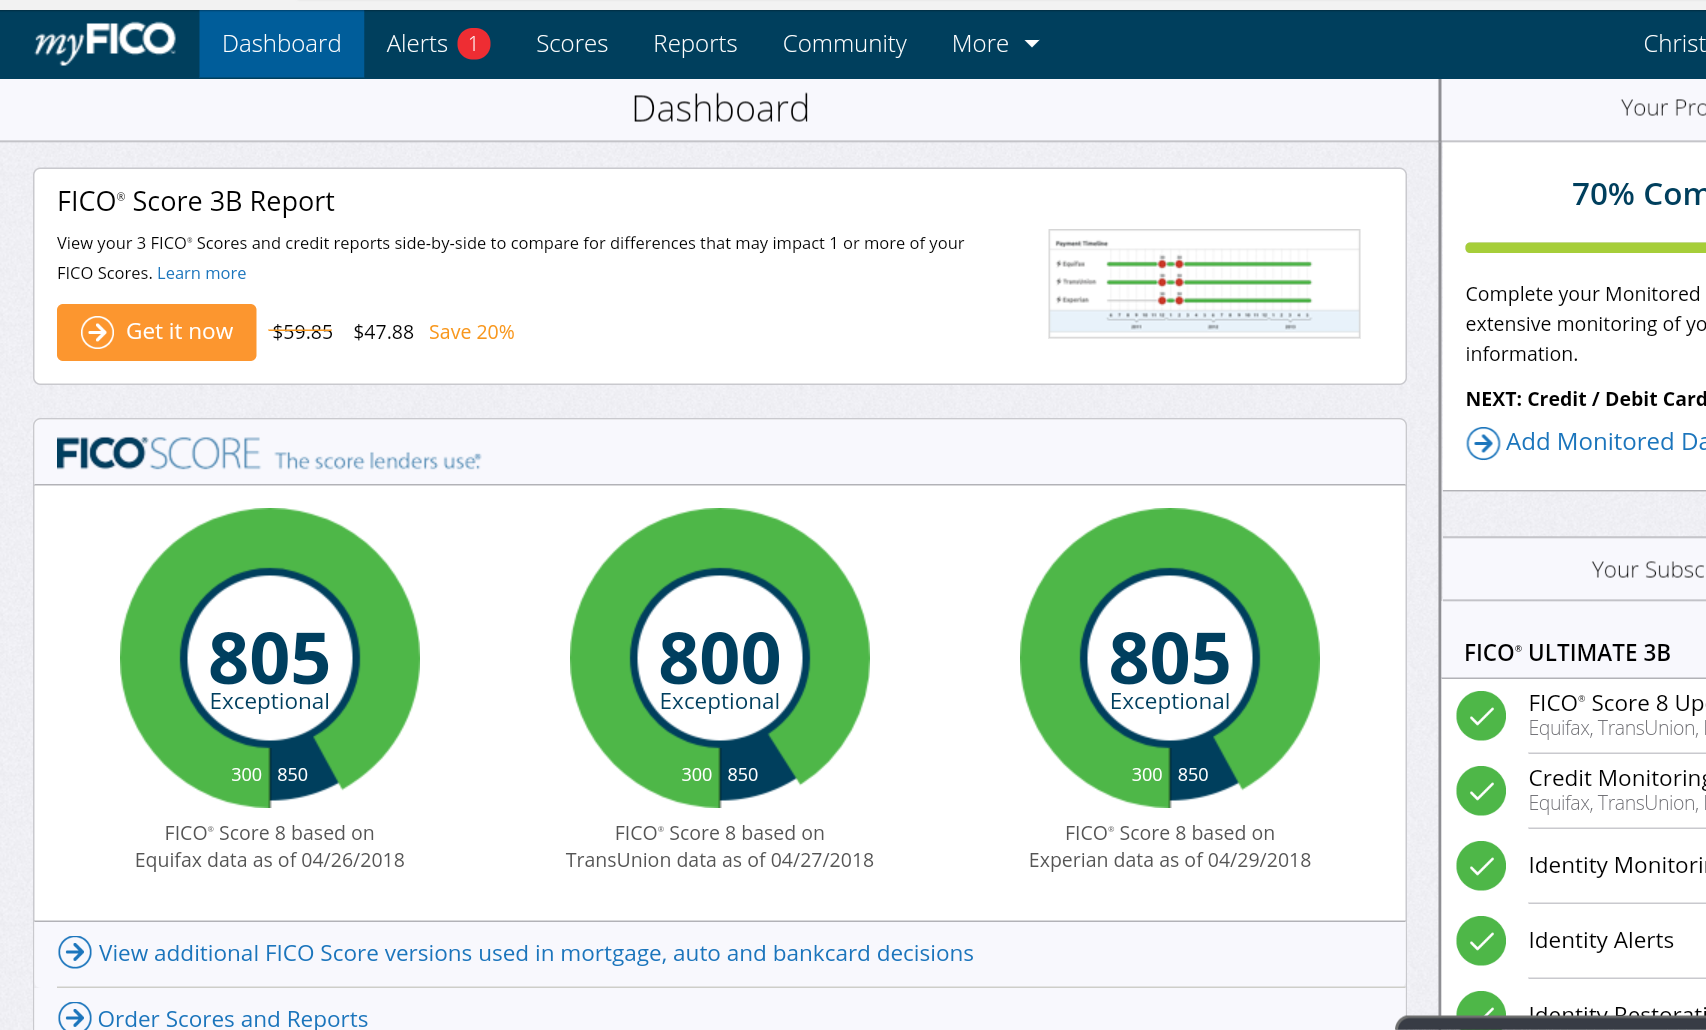Open Order Scores and Reports link

click(233, 1018)
